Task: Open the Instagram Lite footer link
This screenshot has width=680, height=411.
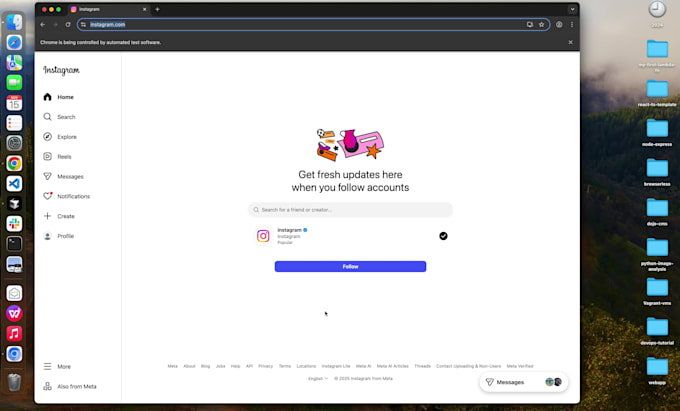Action: coord(336,366)
